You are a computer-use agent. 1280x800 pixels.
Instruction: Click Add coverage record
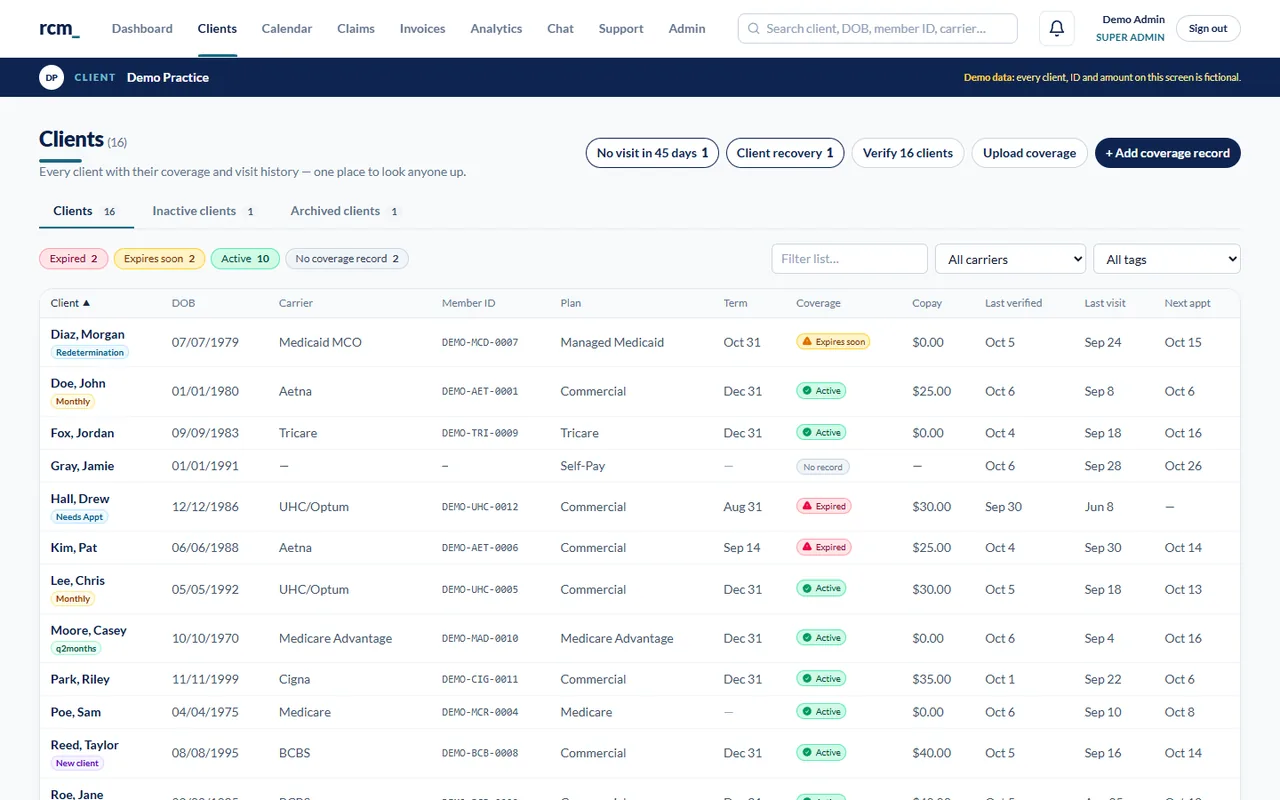tap(1168, 153)
